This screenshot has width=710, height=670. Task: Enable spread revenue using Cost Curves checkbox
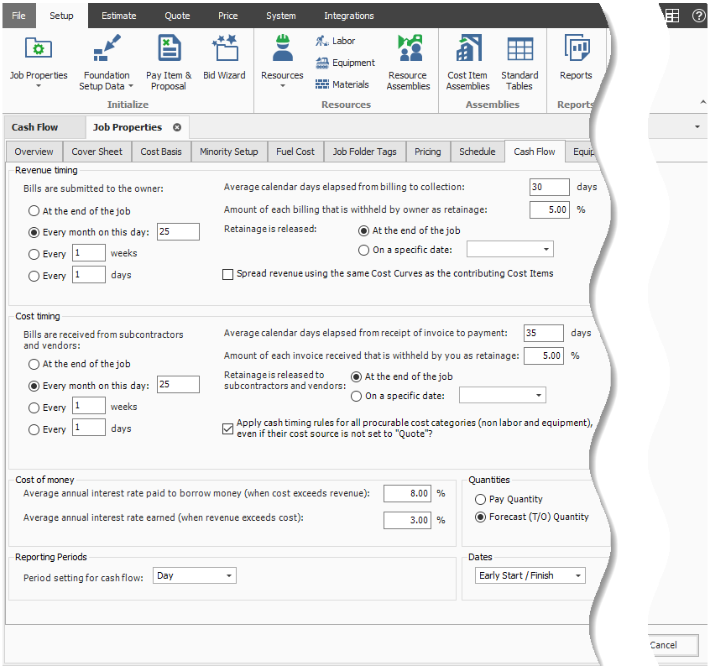(x=229, y=273)
